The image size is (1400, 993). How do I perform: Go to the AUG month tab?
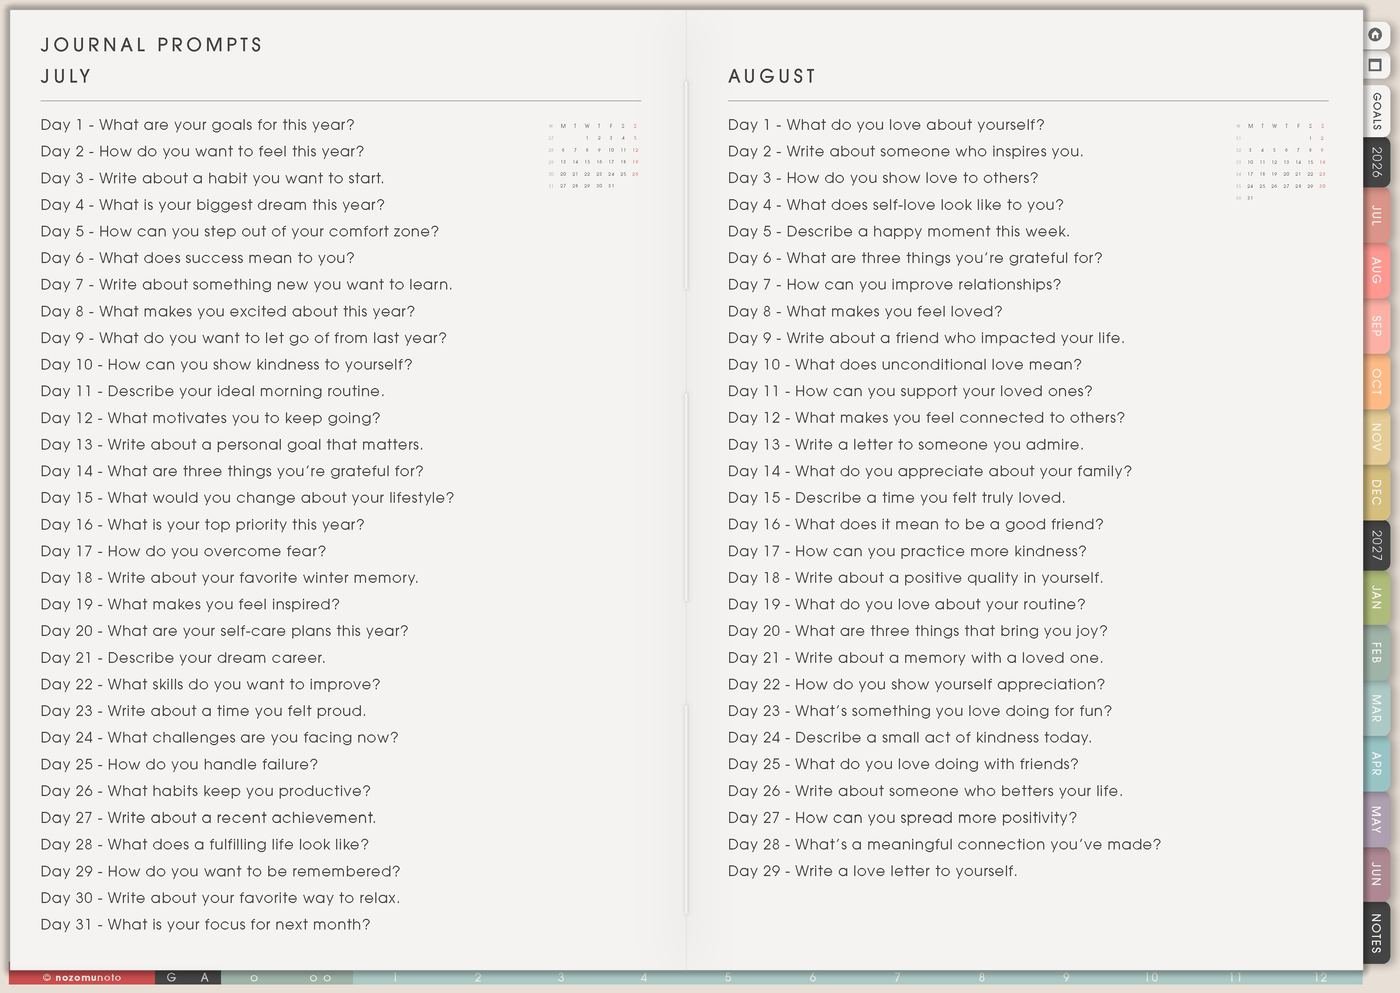point(1376,270)
